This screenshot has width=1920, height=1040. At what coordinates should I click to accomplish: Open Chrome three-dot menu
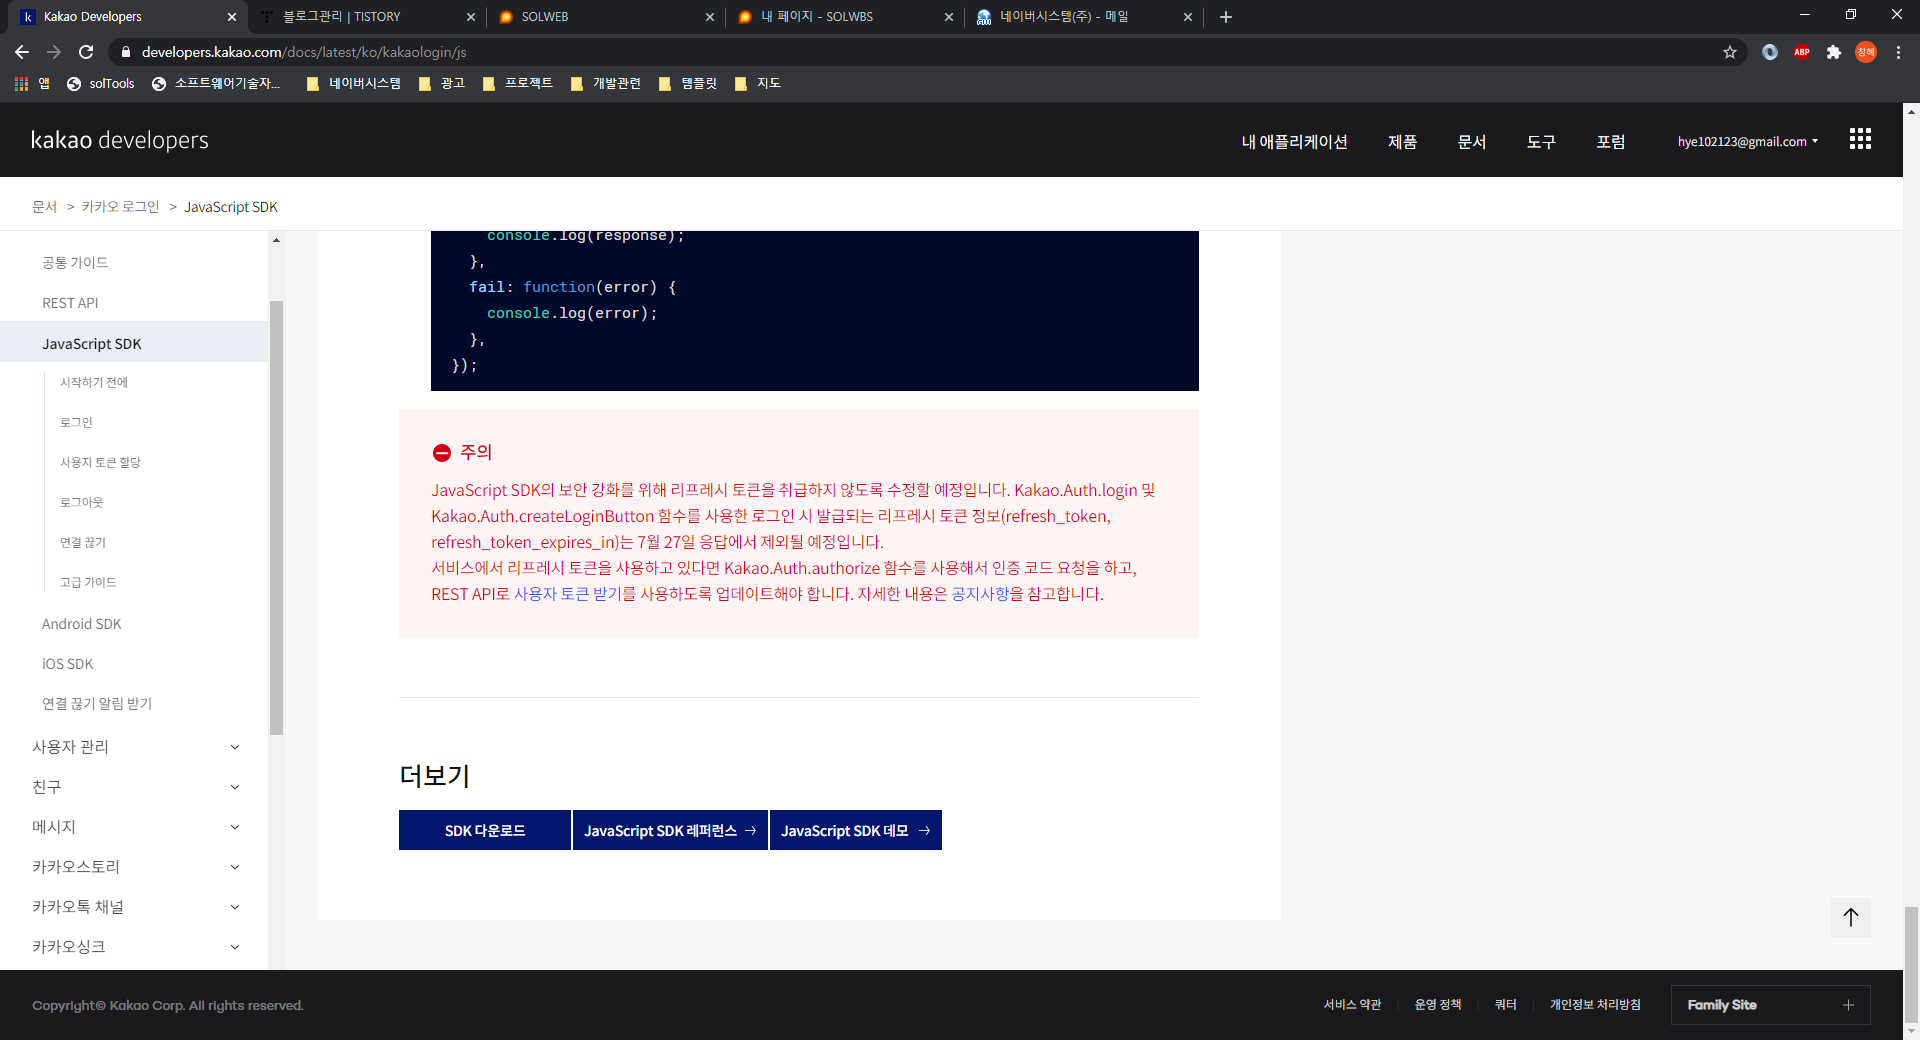tap(1898, 52)
